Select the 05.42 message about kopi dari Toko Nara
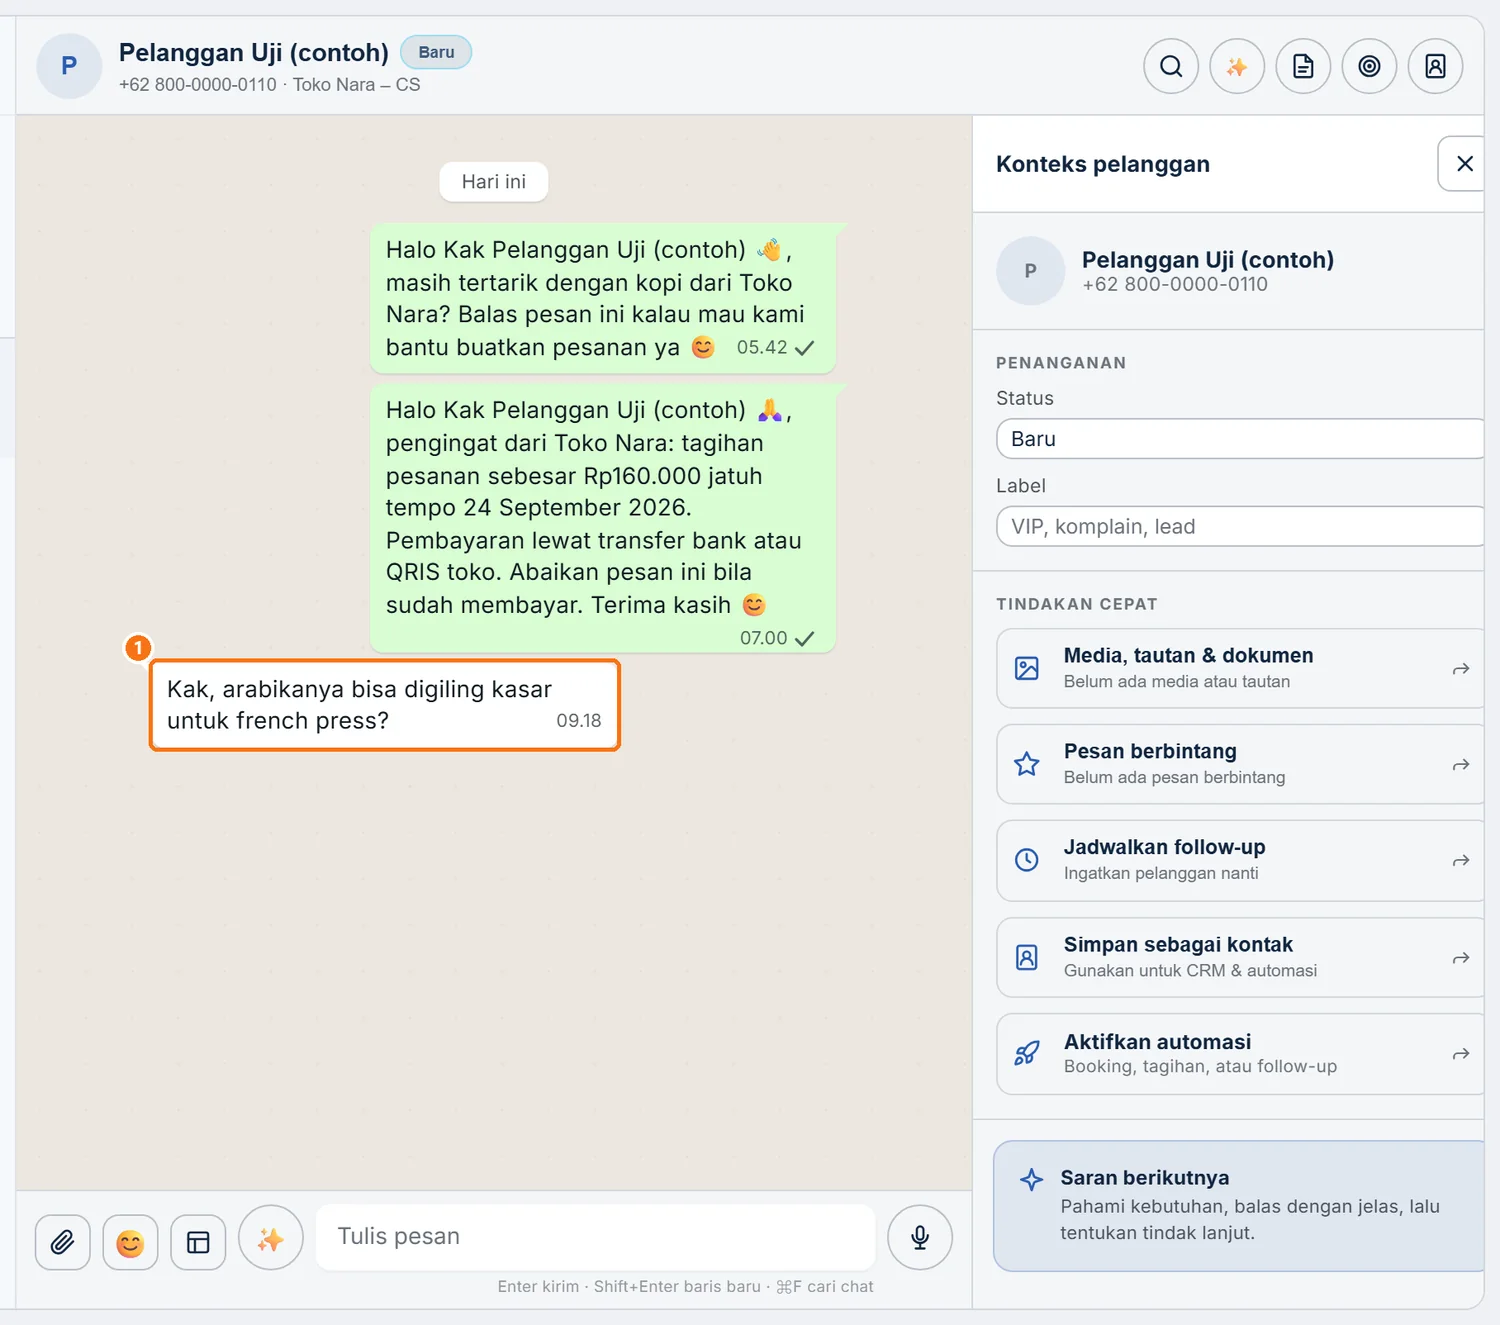 [603, 298]
